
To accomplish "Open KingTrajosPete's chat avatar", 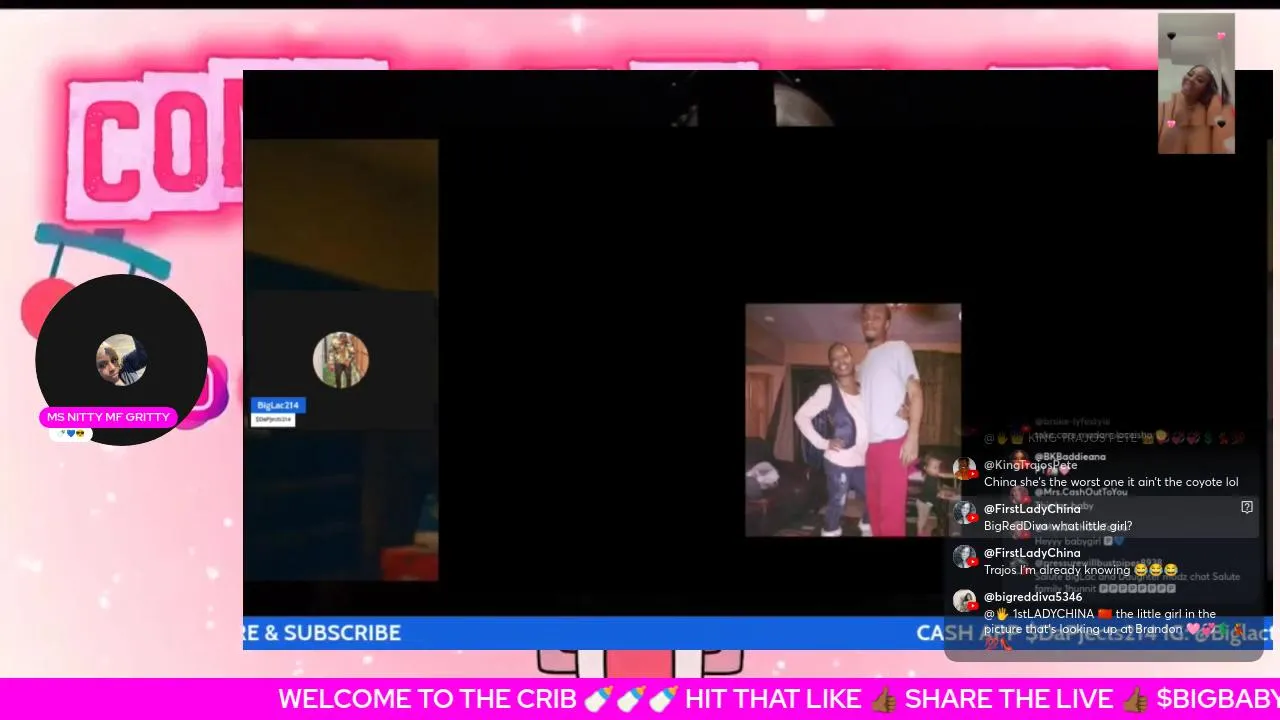I will point(964,469).
